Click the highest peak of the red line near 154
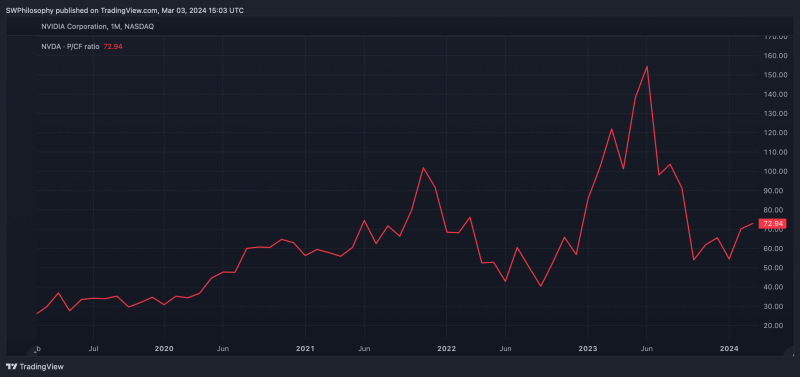This screenshot has width=800, height=377. point(647,66)
